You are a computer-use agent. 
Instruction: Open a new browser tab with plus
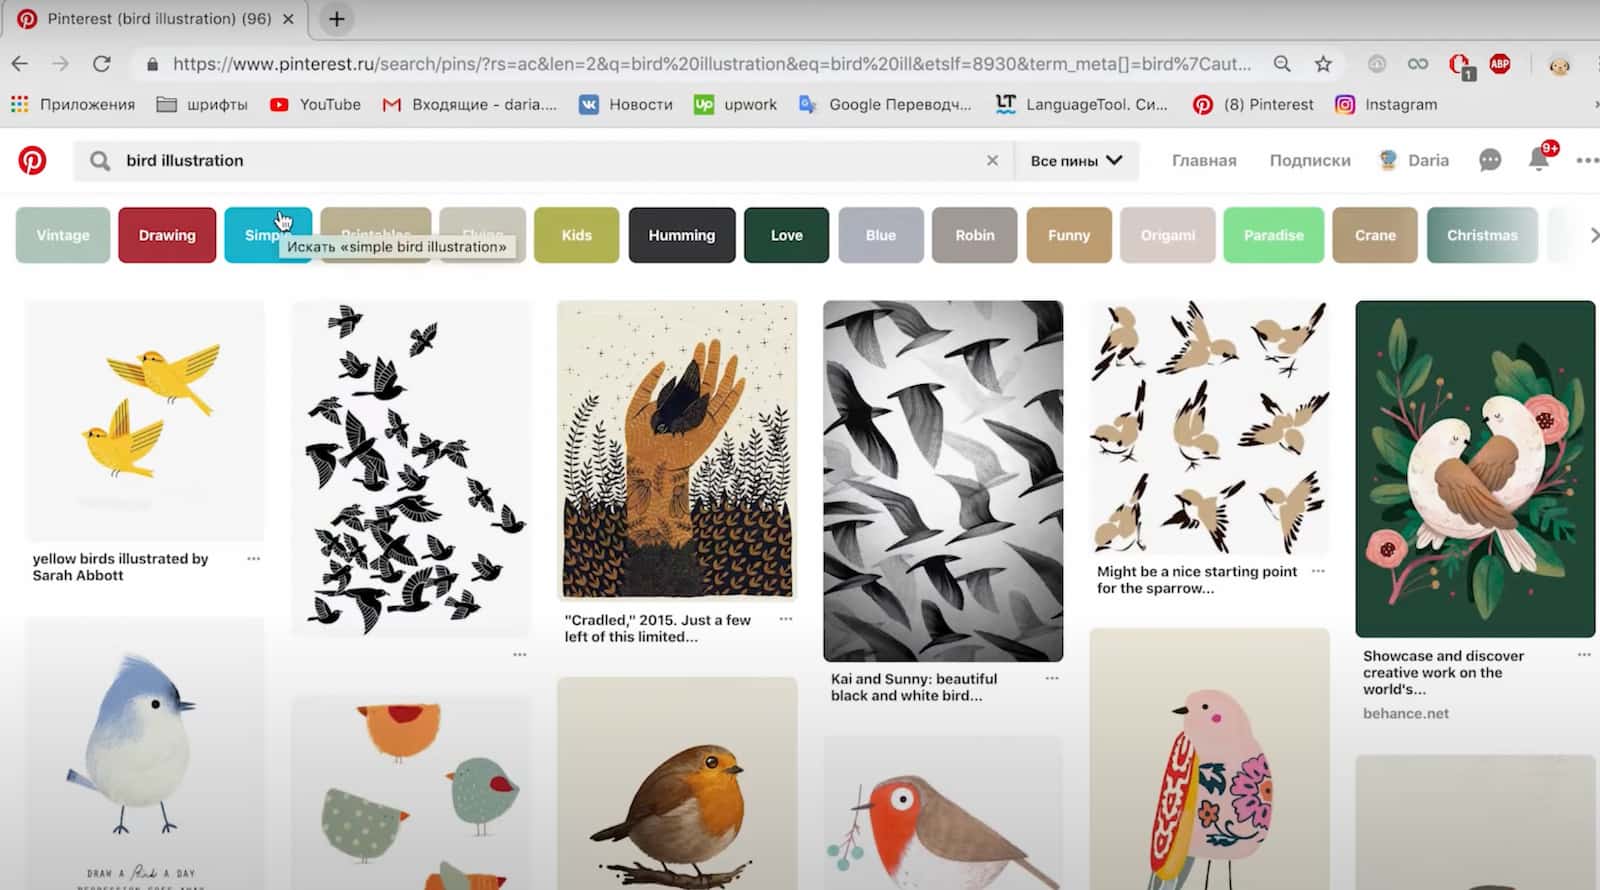(x=336, y=19)
